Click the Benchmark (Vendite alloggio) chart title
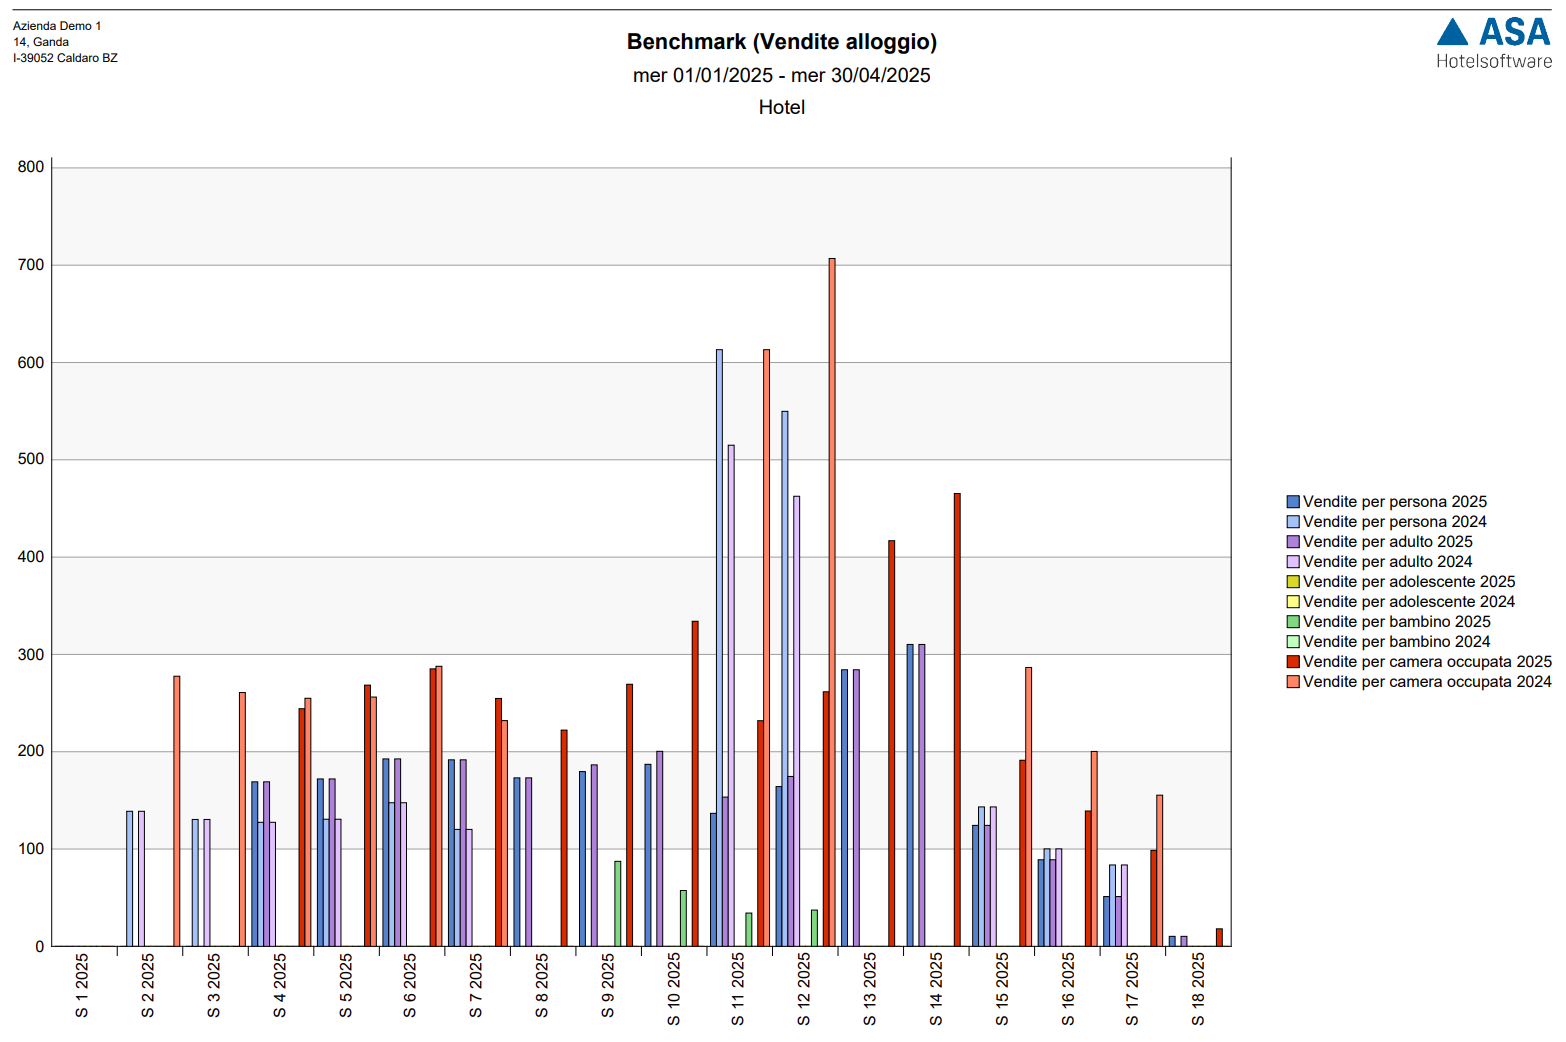Screen dimensions: 1566x1042 pos(781,42)
